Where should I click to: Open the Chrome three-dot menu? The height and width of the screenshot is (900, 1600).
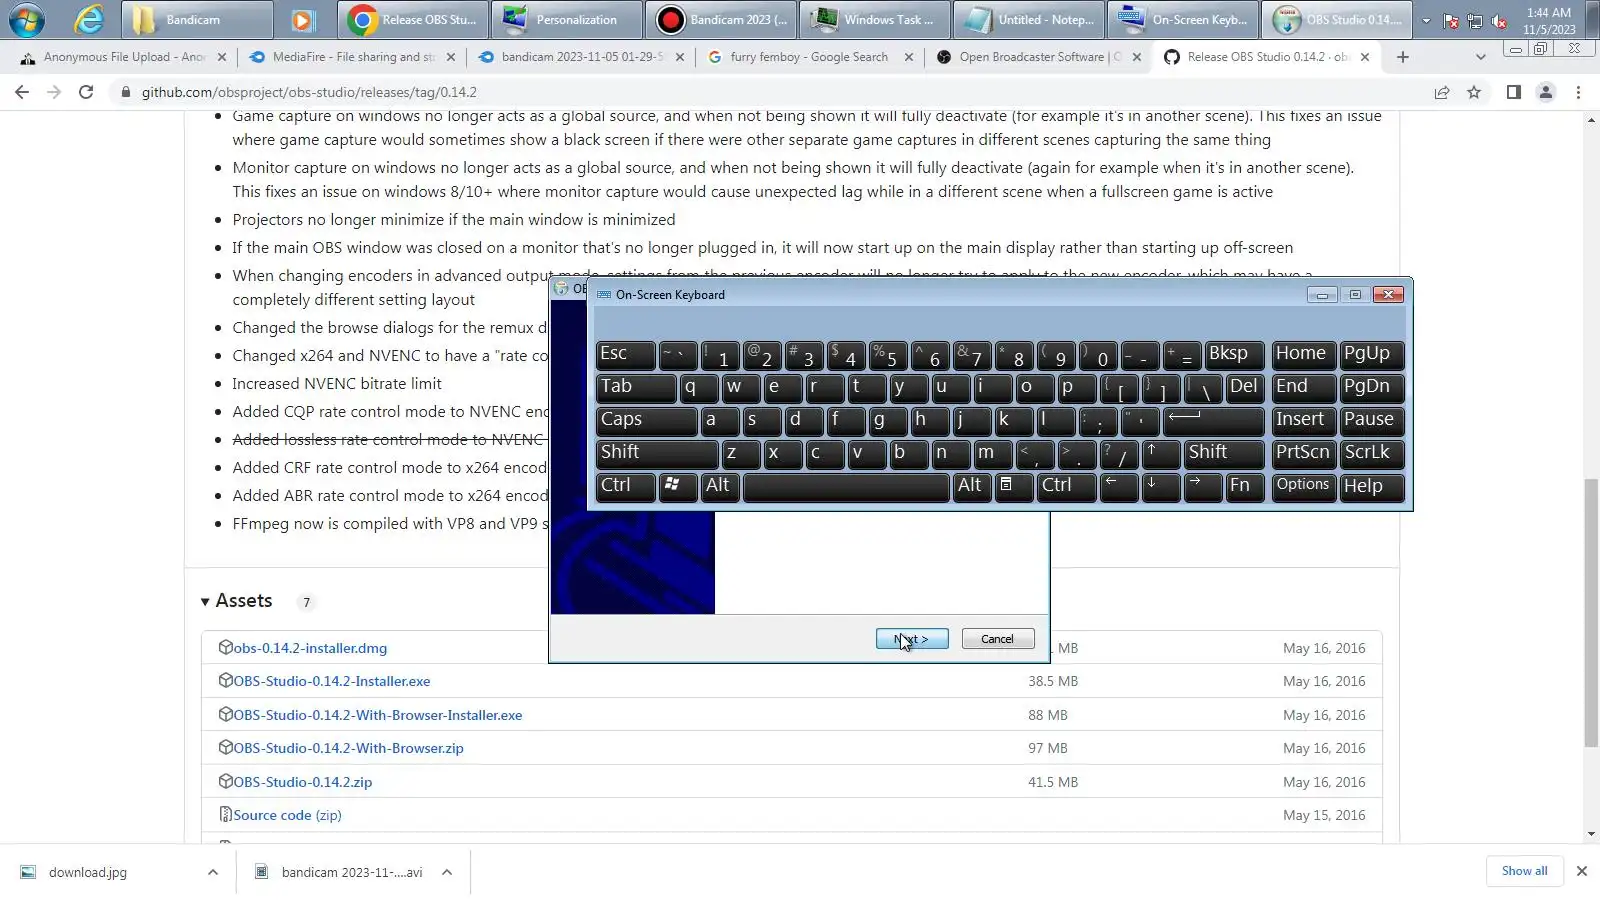tap(1578, 92)
